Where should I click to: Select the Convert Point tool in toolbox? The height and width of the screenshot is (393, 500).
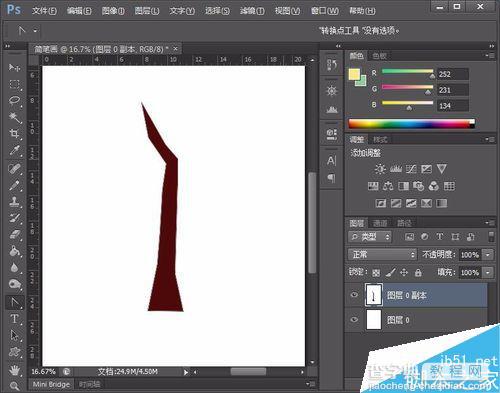[x=14, y=302]
